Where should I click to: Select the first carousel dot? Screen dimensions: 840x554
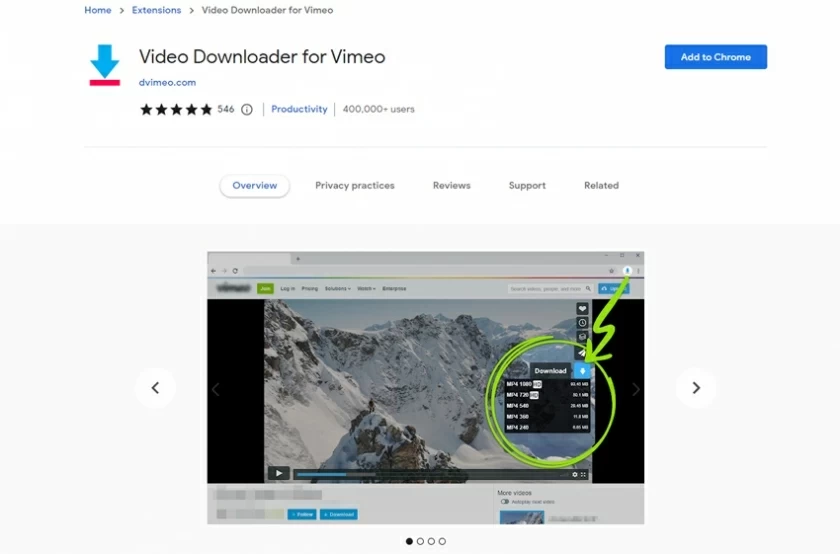[409, 541]
